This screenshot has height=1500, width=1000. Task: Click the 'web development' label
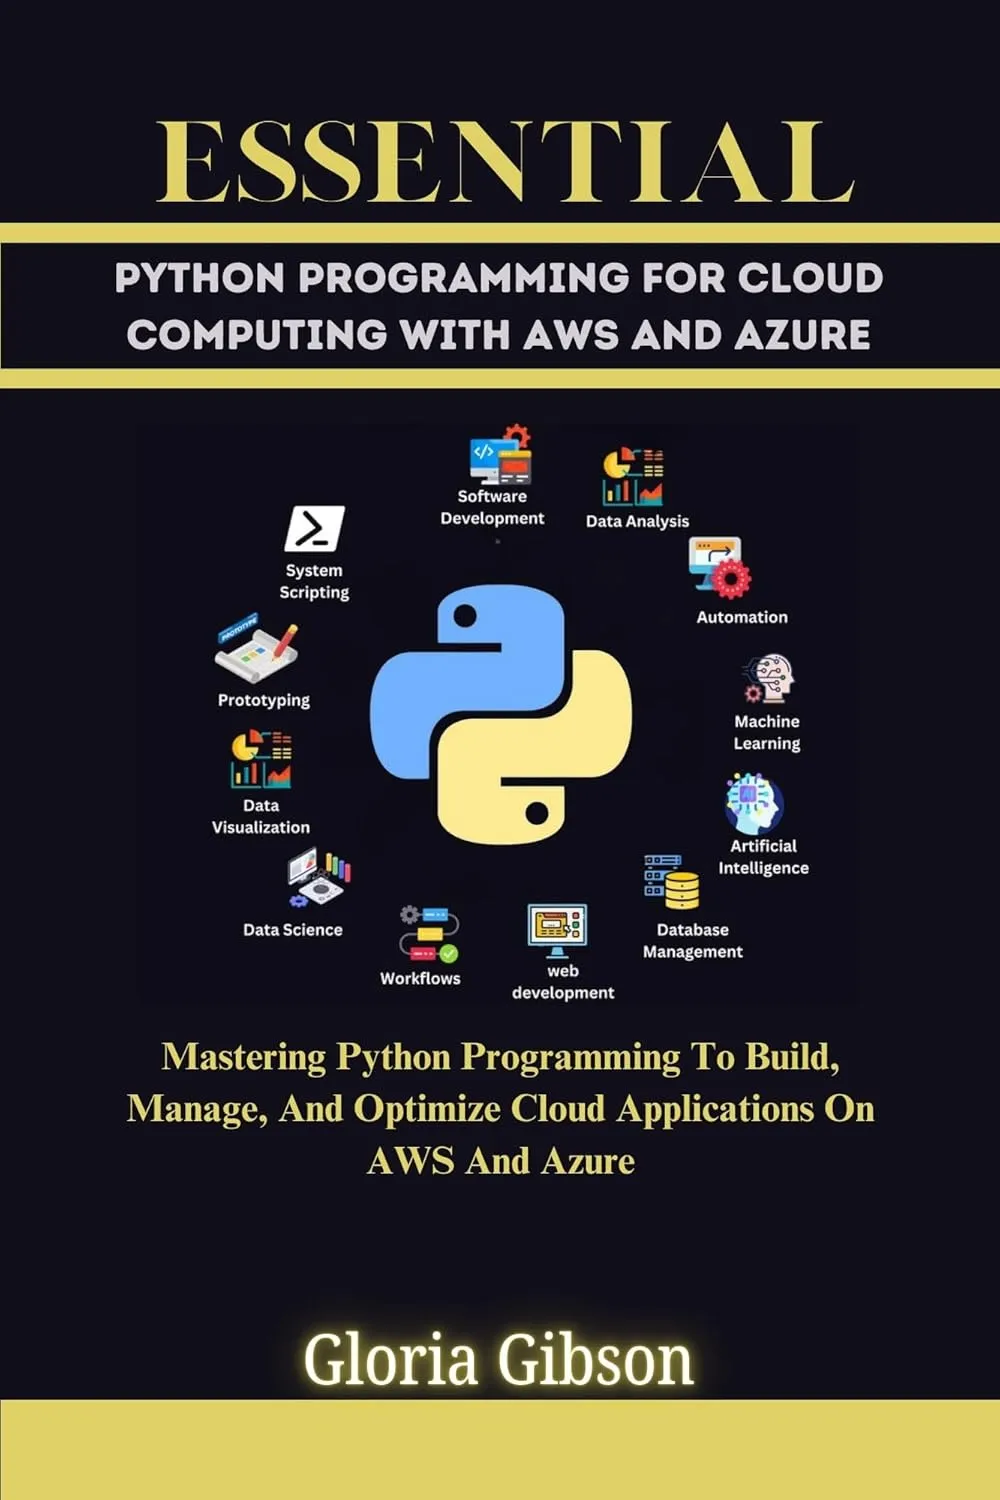pyautogui.click(x=563, y=982)
